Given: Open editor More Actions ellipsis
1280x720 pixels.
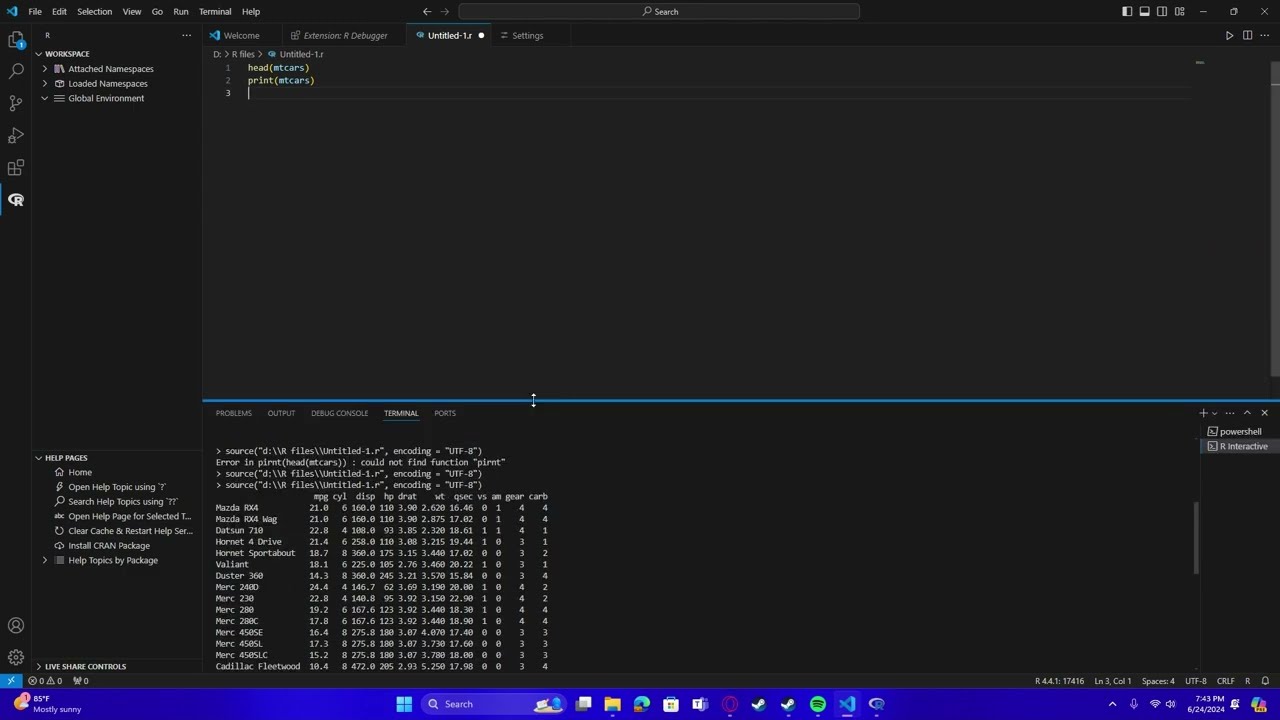Looking at the screenshot, I should point(1264,36).
